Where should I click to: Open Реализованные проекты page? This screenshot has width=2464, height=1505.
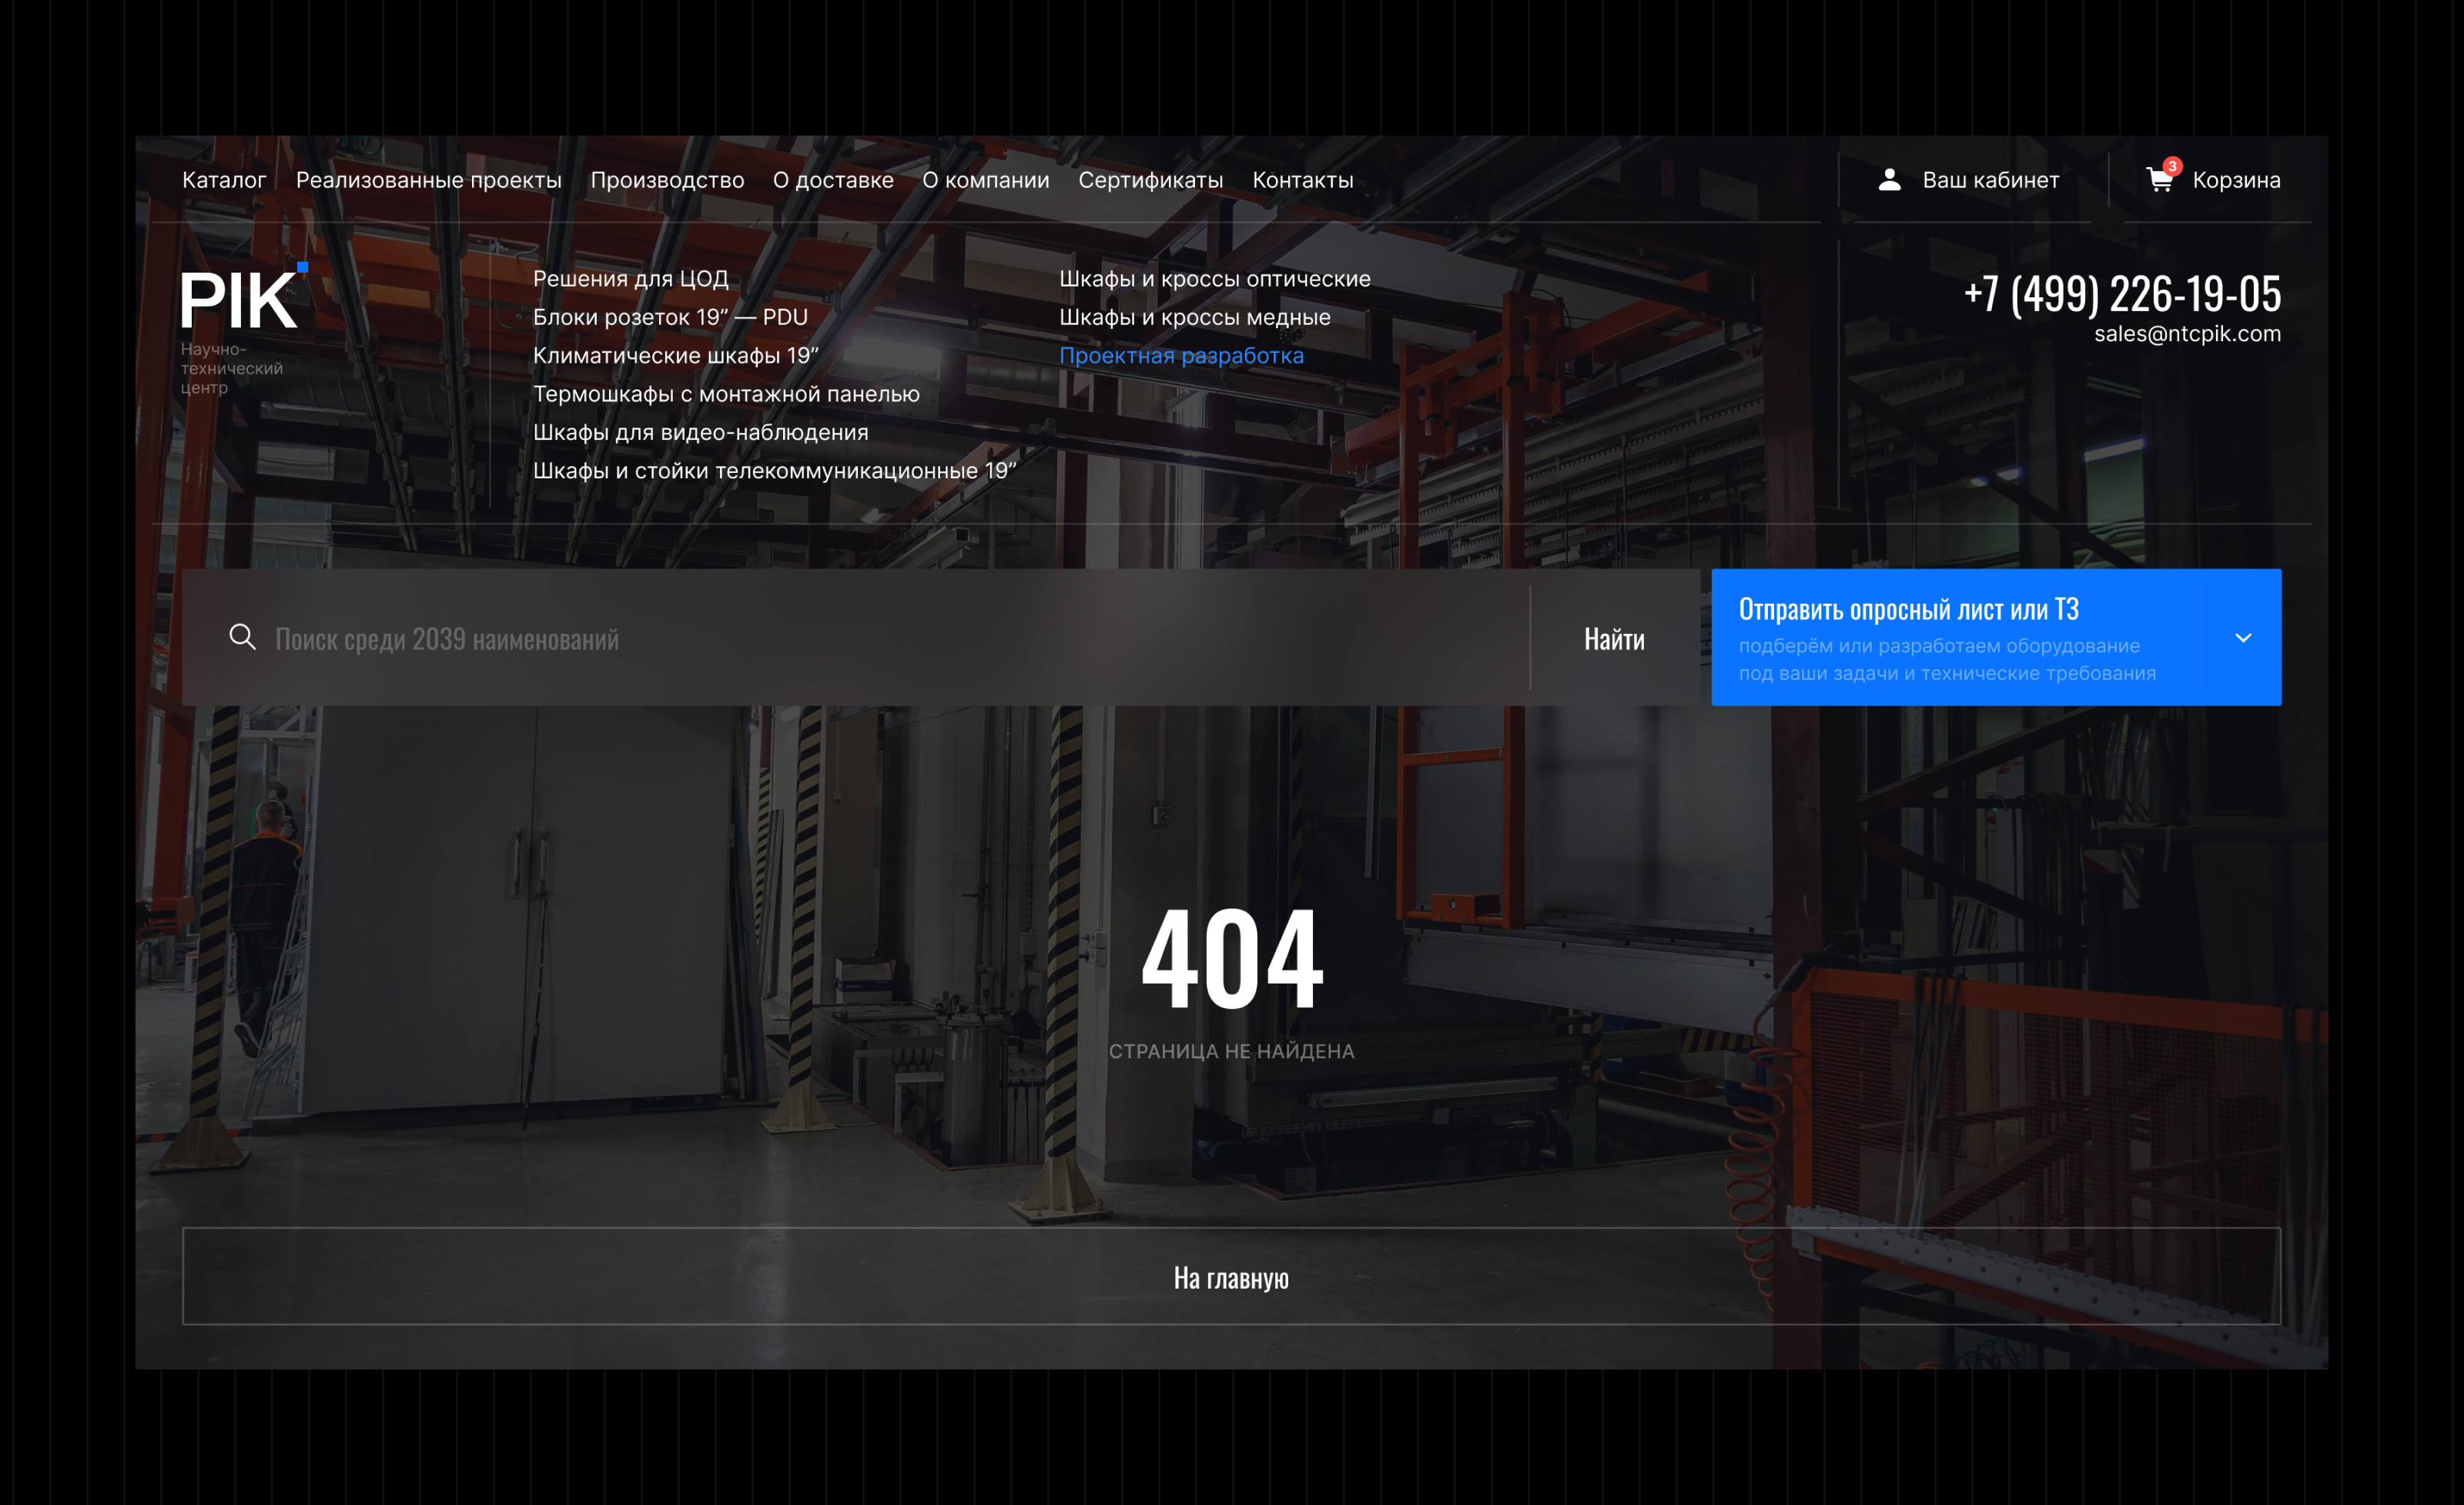point(428,180)
